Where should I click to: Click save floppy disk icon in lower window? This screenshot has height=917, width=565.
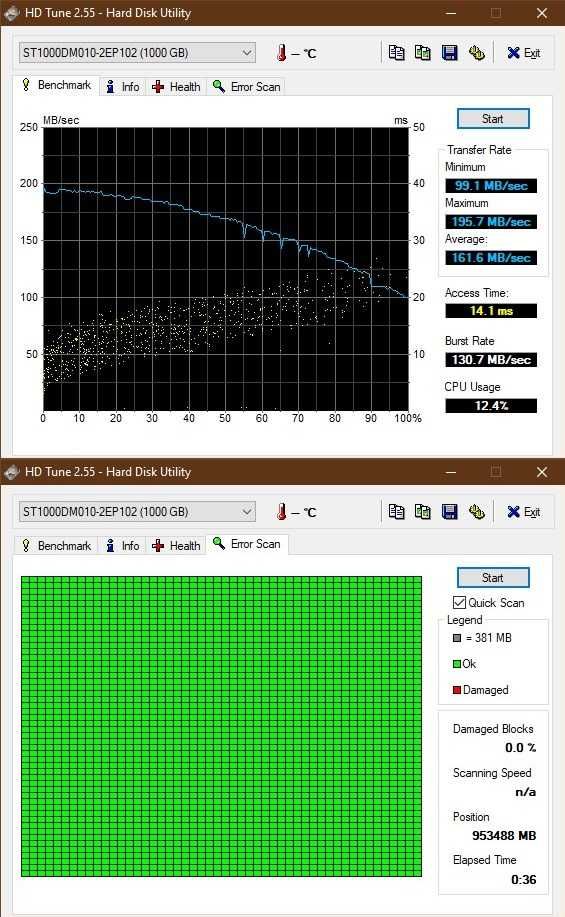(x=449, y=512)
